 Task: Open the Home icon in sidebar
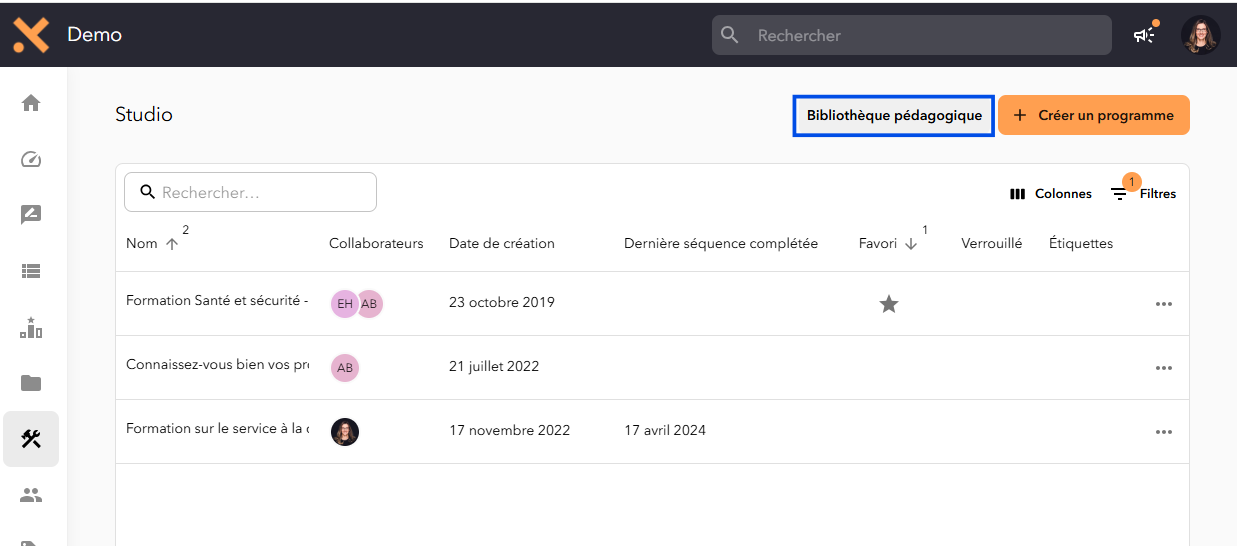[x=31, y=102]
